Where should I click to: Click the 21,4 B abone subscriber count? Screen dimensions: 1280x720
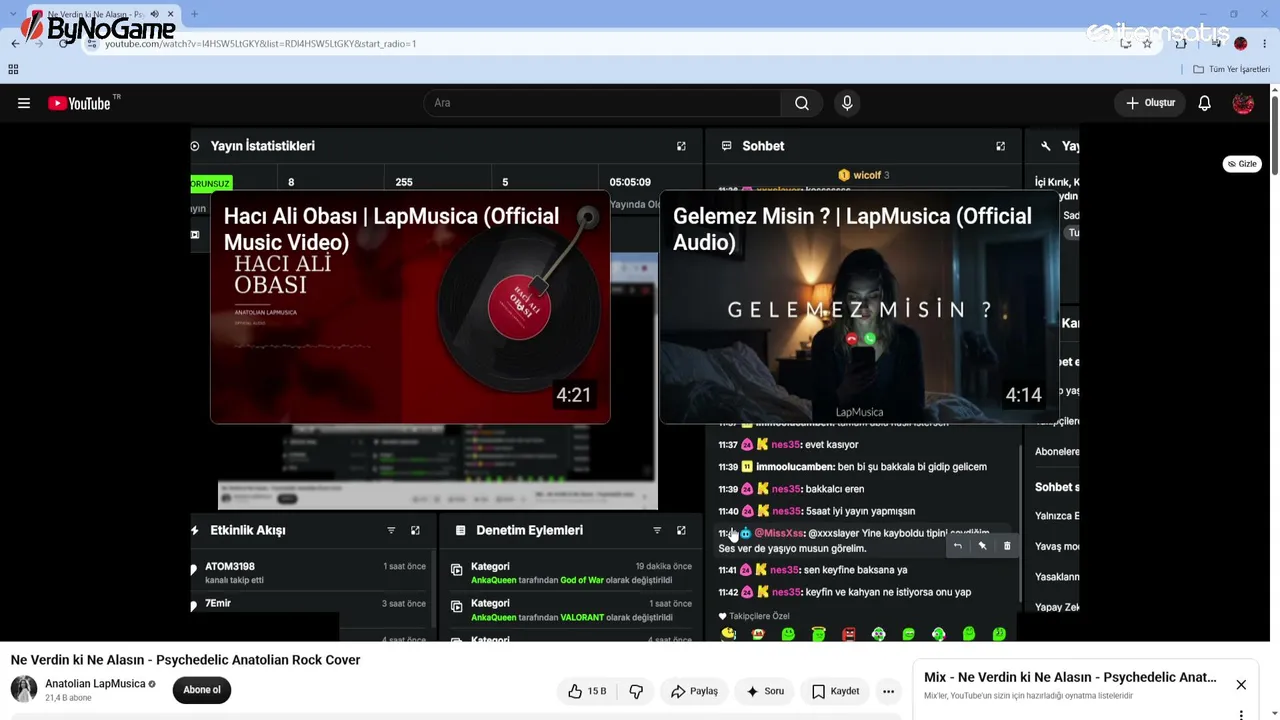pyautogui.click(x=68, y=698)
